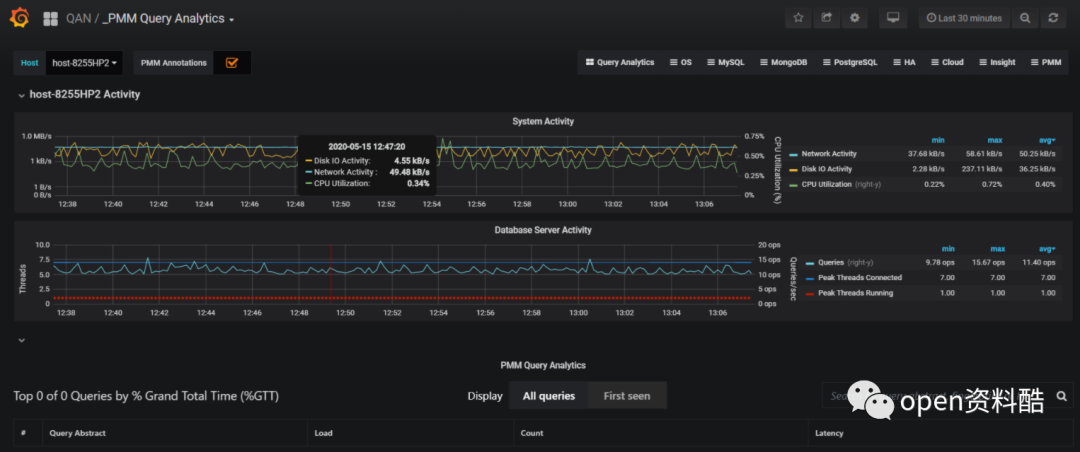
Task: Open the OS dashboards menu
Action: [x=681, y=62]
